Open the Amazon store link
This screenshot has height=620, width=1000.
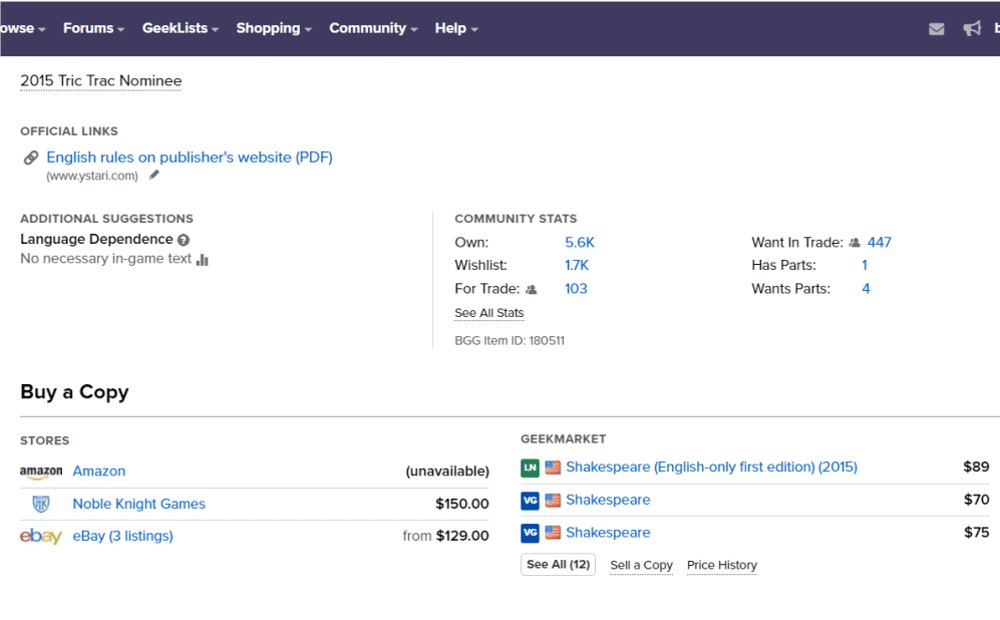(x=99, y=471)
